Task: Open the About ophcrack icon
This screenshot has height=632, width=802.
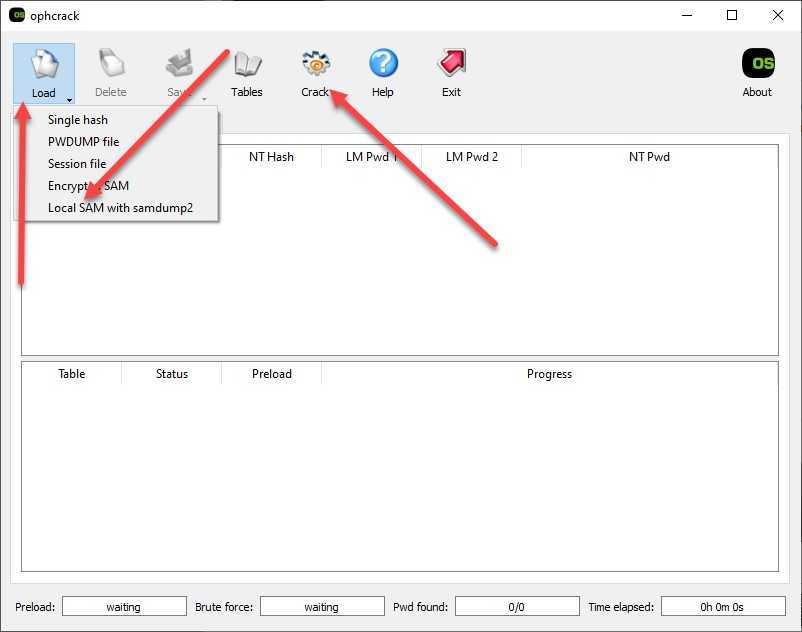Action: click(x=758, y=63)
